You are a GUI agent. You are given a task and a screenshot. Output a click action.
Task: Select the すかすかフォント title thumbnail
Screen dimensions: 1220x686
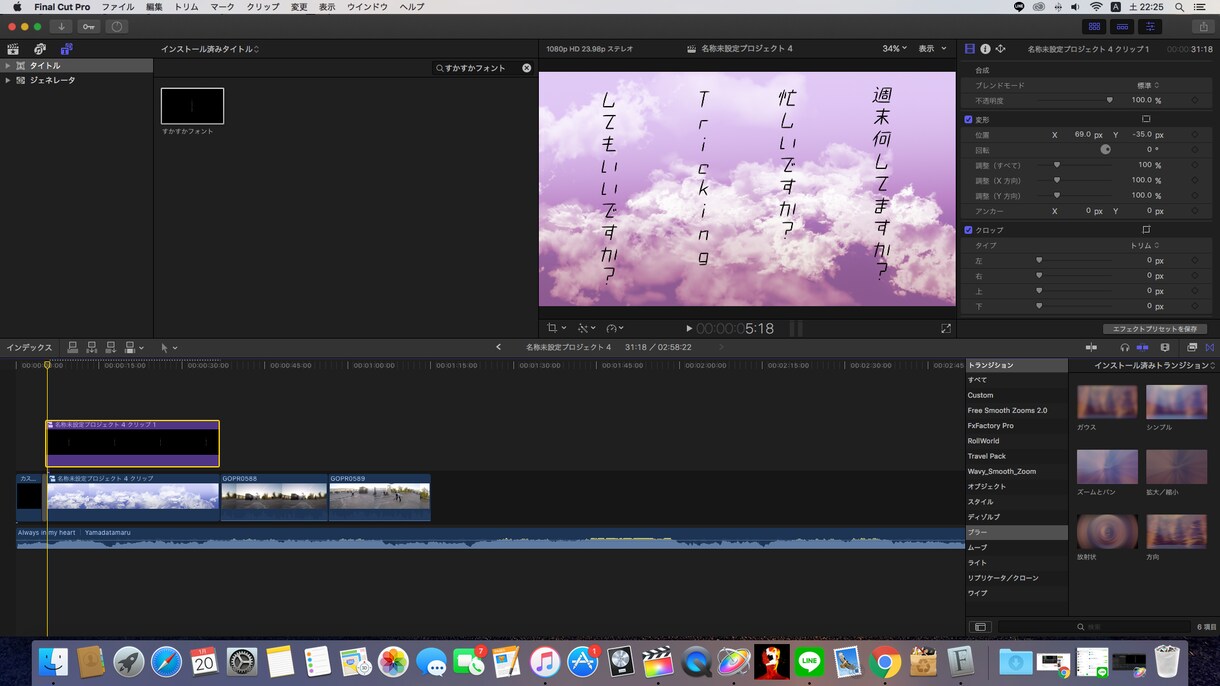click(x=192, y=106)
